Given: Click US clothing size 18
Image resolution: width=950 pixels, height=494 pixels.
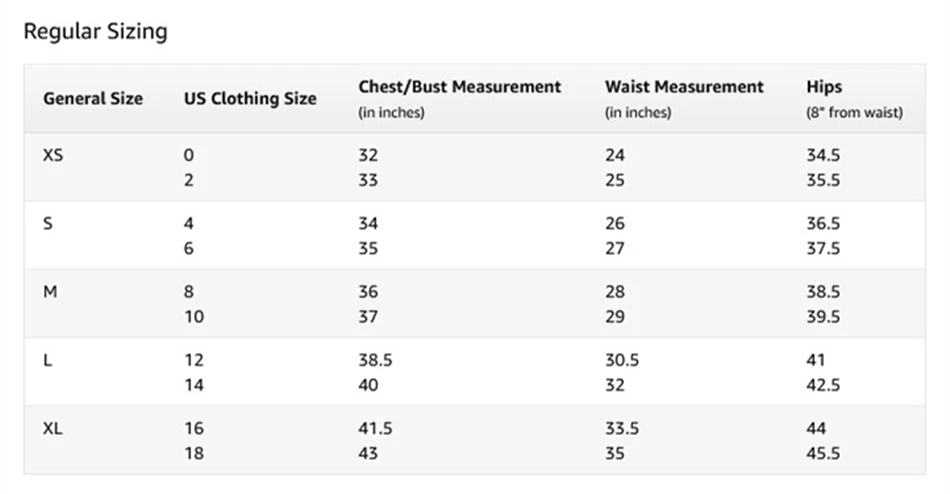Looking at the screenshot, I should pos(193,454).
